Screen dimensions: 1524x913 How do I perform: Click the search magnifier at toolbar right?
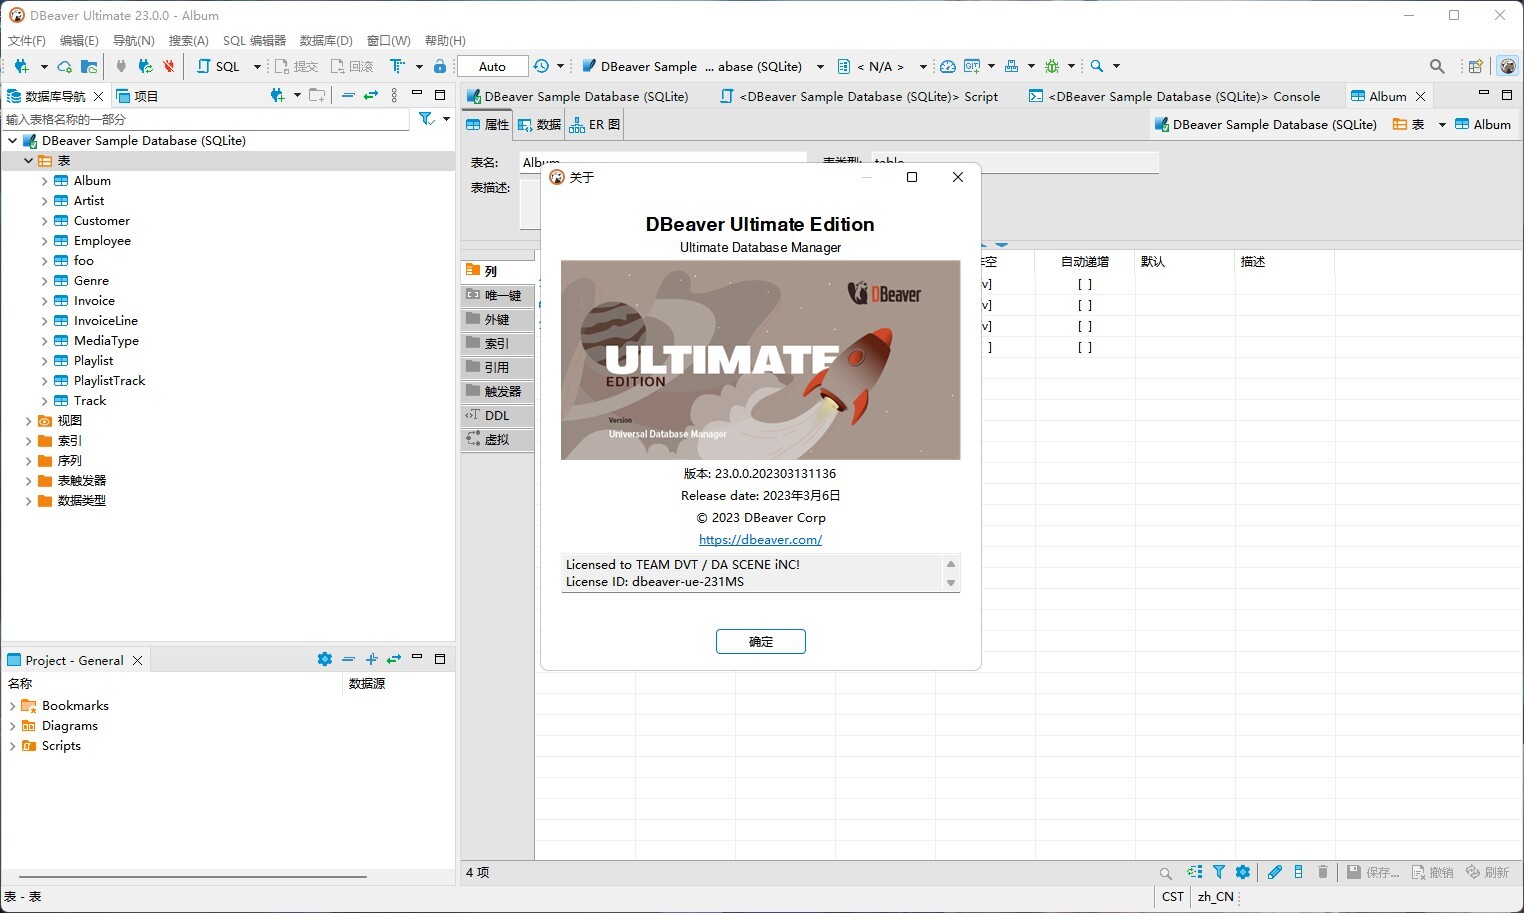[x=1437, y=66]
